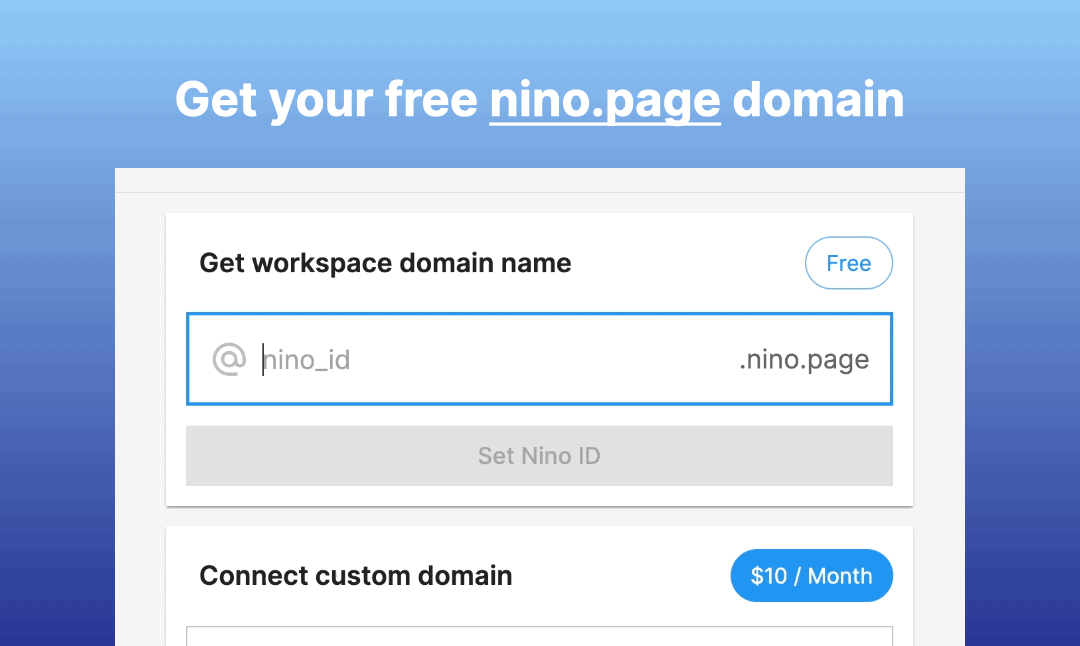Open the nino.page link in headline

pos(605,101)
